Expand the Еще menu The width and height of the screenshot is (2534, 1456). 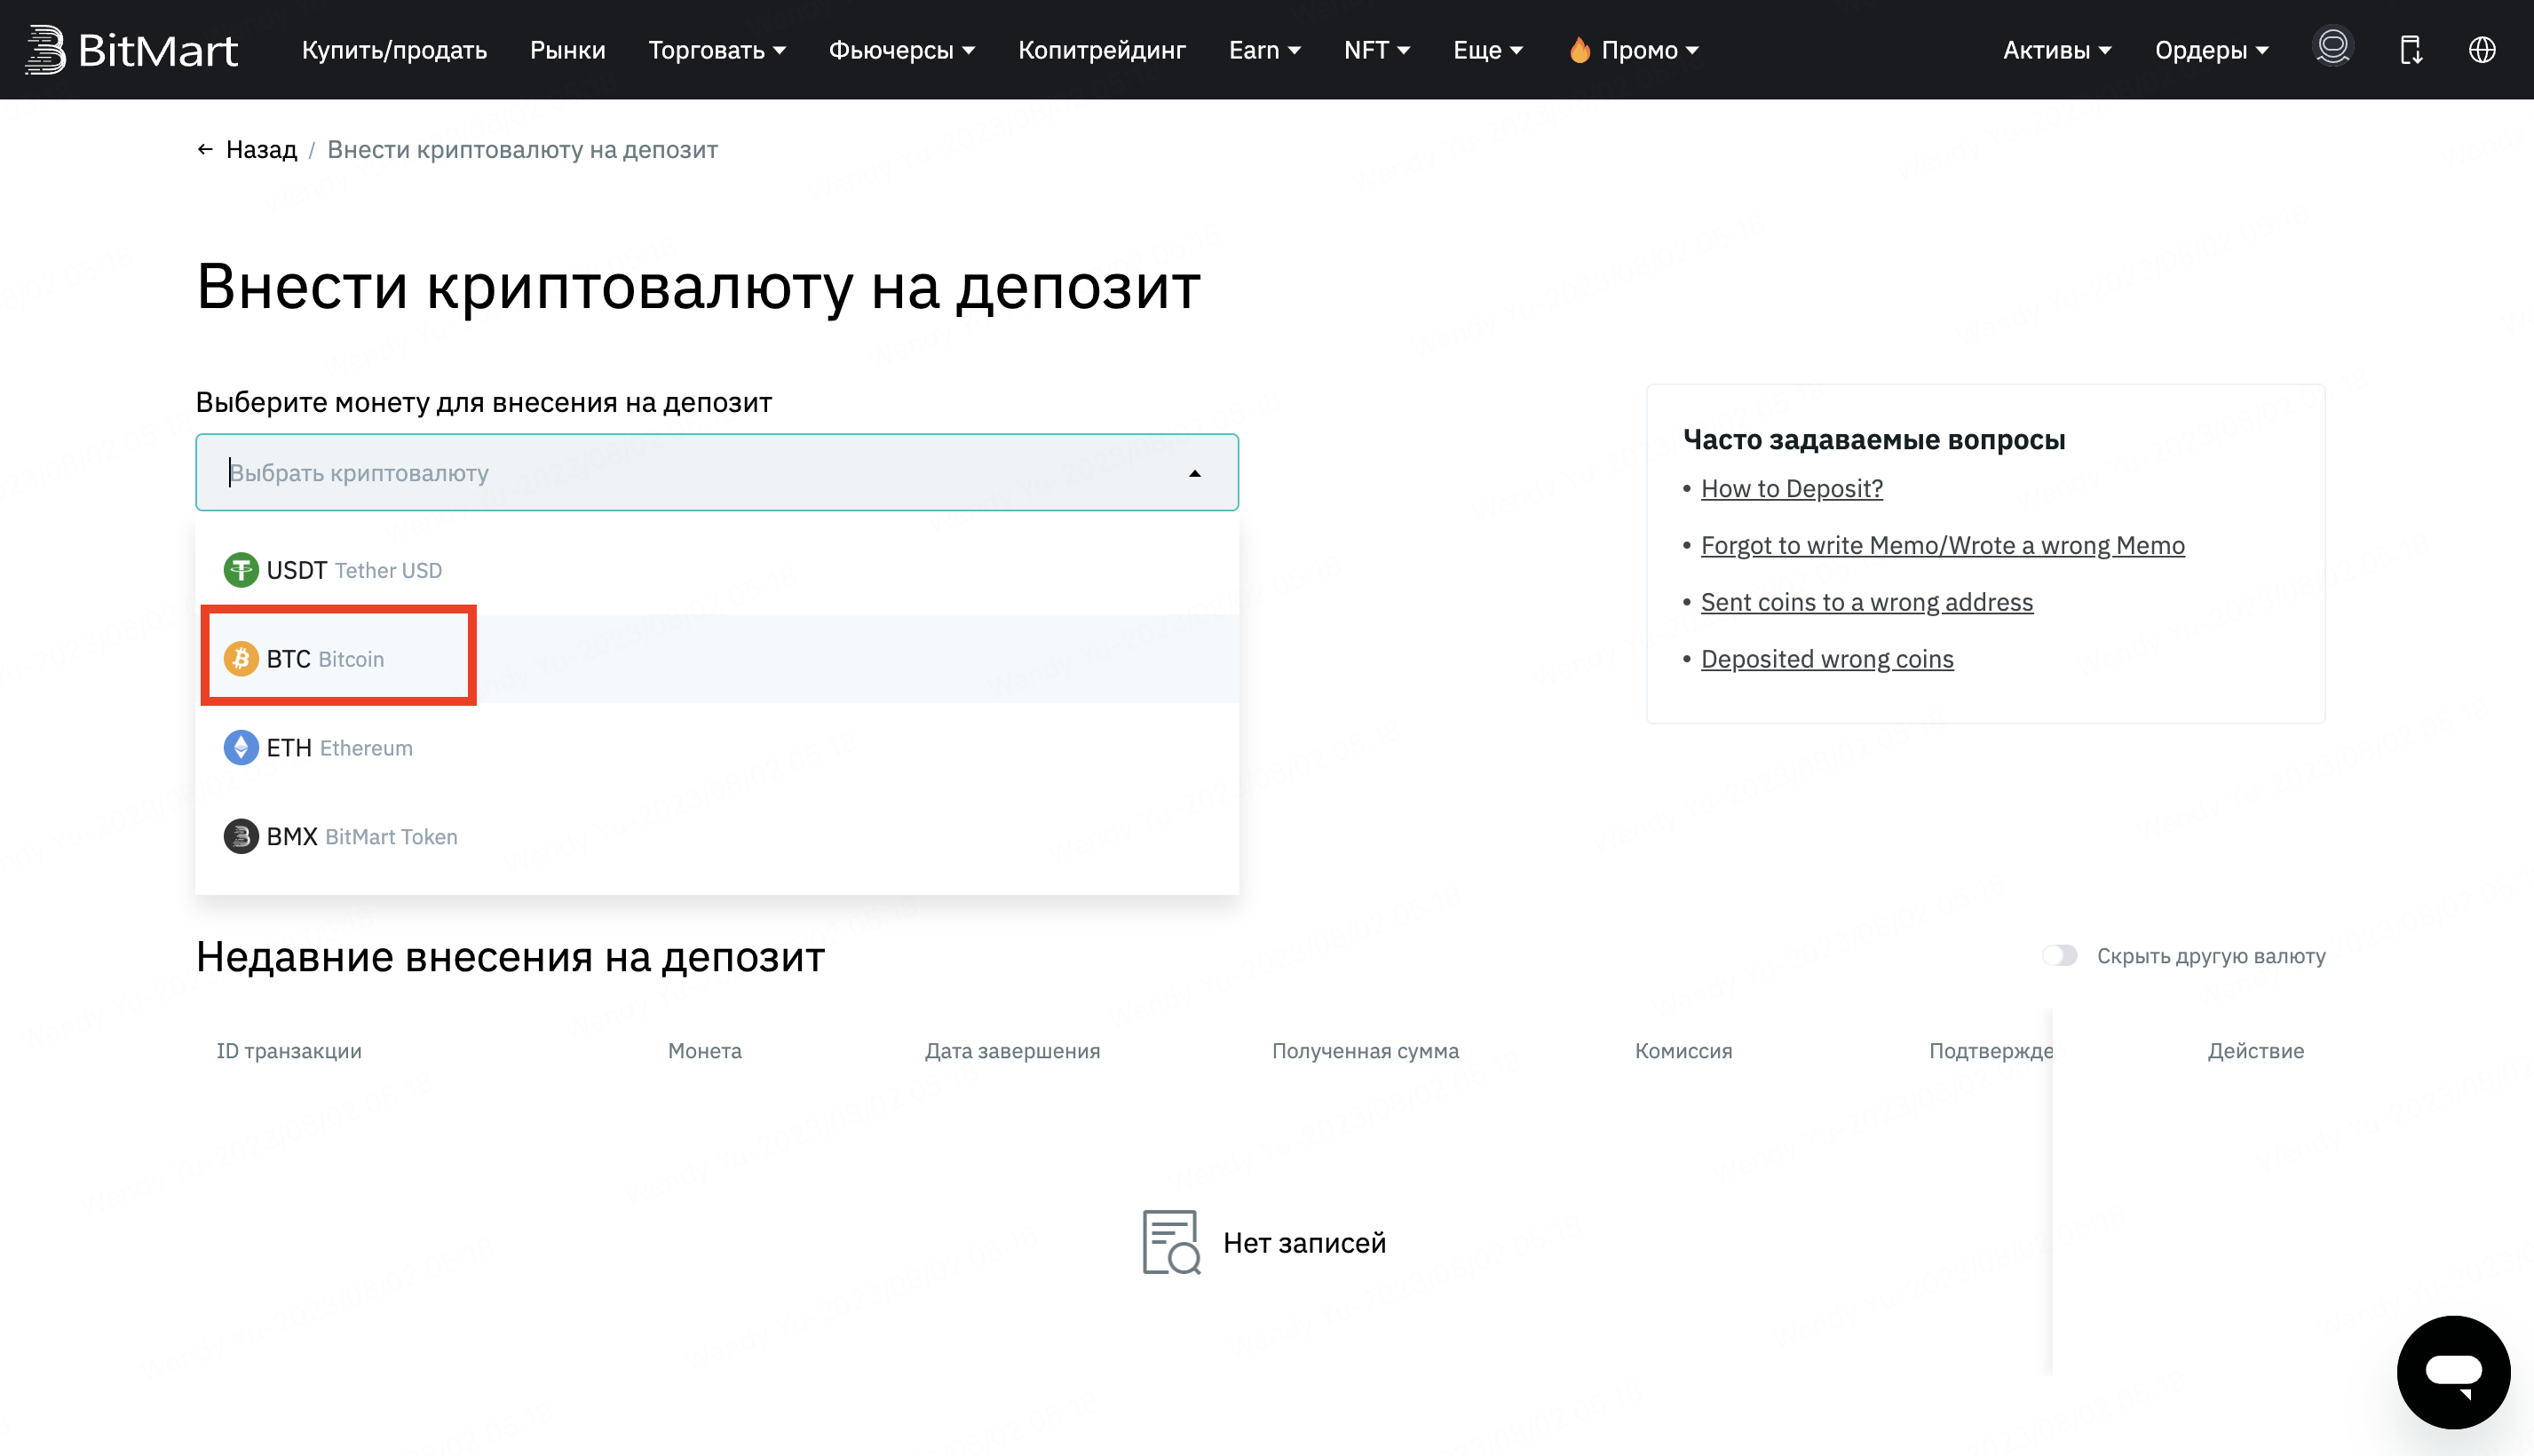point(1488,50)
